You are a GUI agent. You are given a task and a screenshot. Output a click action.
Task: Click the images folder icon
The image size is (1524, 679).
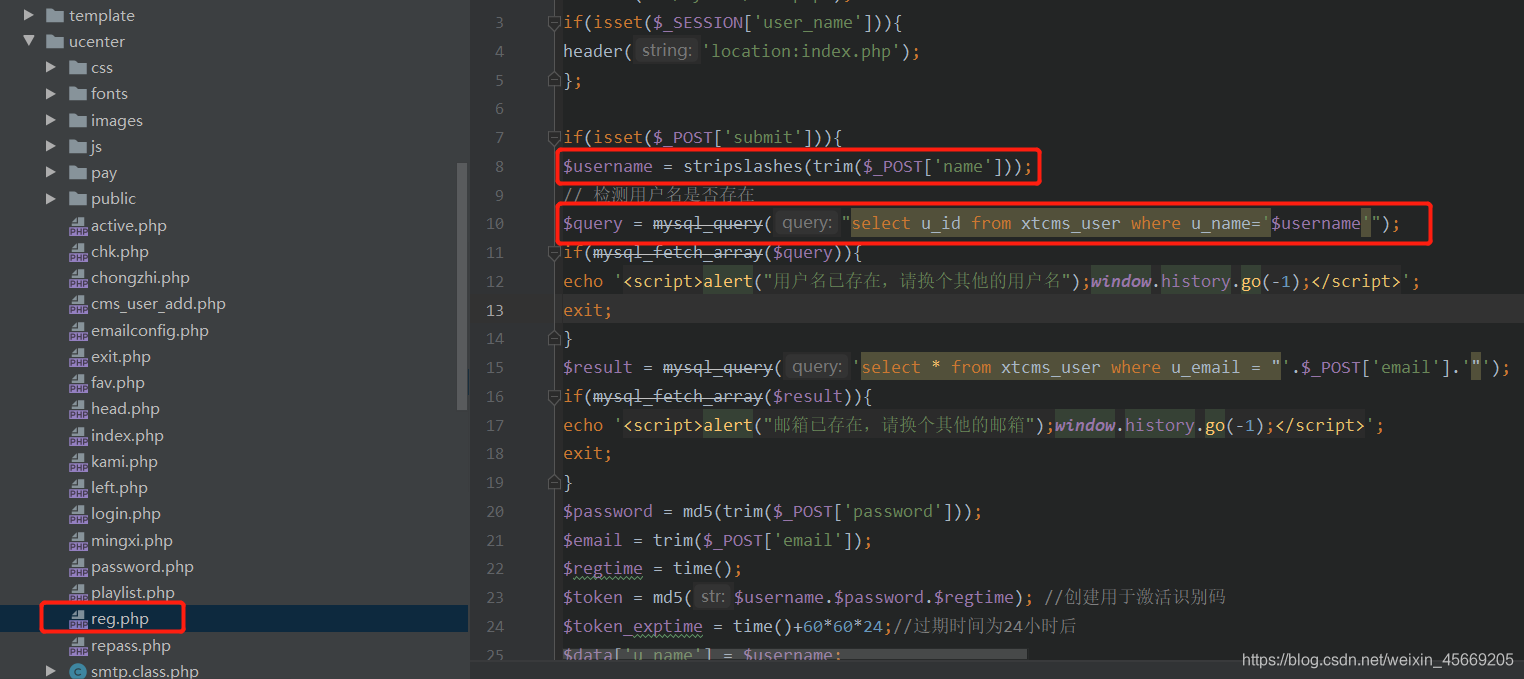pos(78,120)
